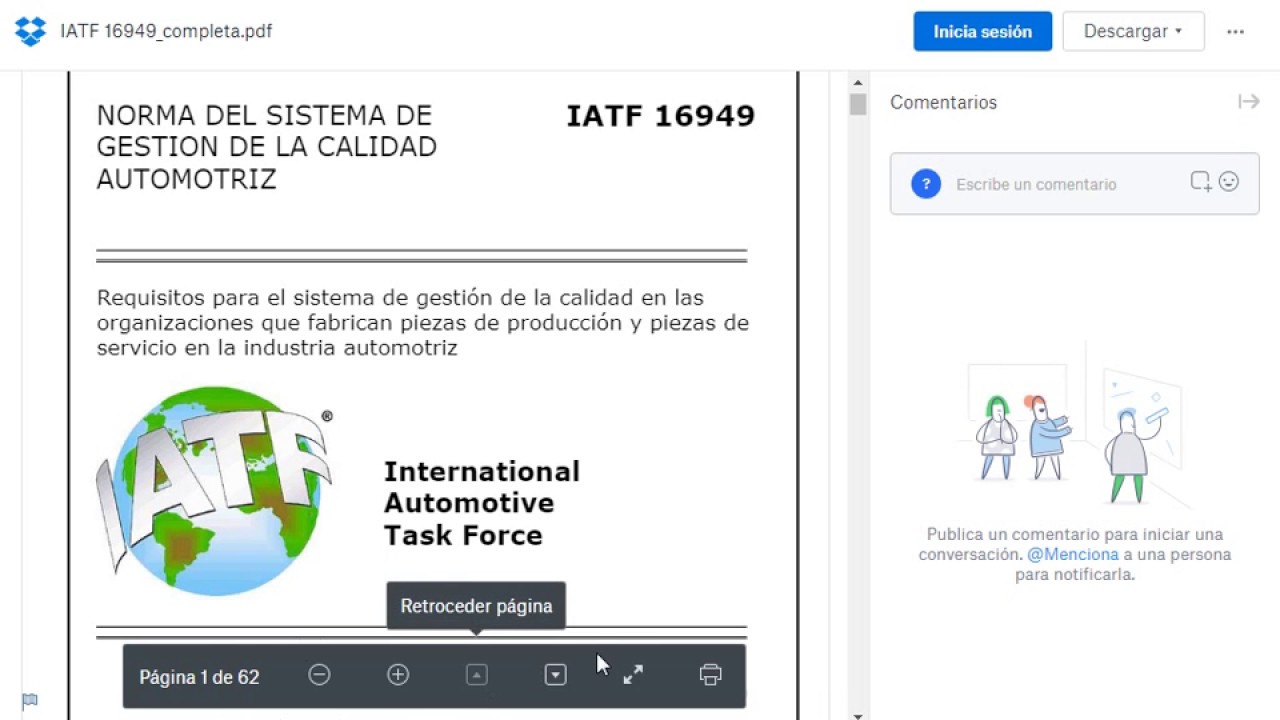This screenshot has height=720, width=1280.
Task: Open the three-dot more options menu
Action: click(x=1236, y=31)
